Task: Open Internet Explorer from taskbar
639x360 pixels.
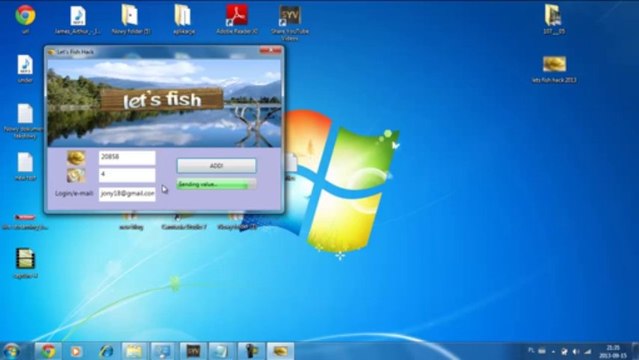Action: (106, 351)
